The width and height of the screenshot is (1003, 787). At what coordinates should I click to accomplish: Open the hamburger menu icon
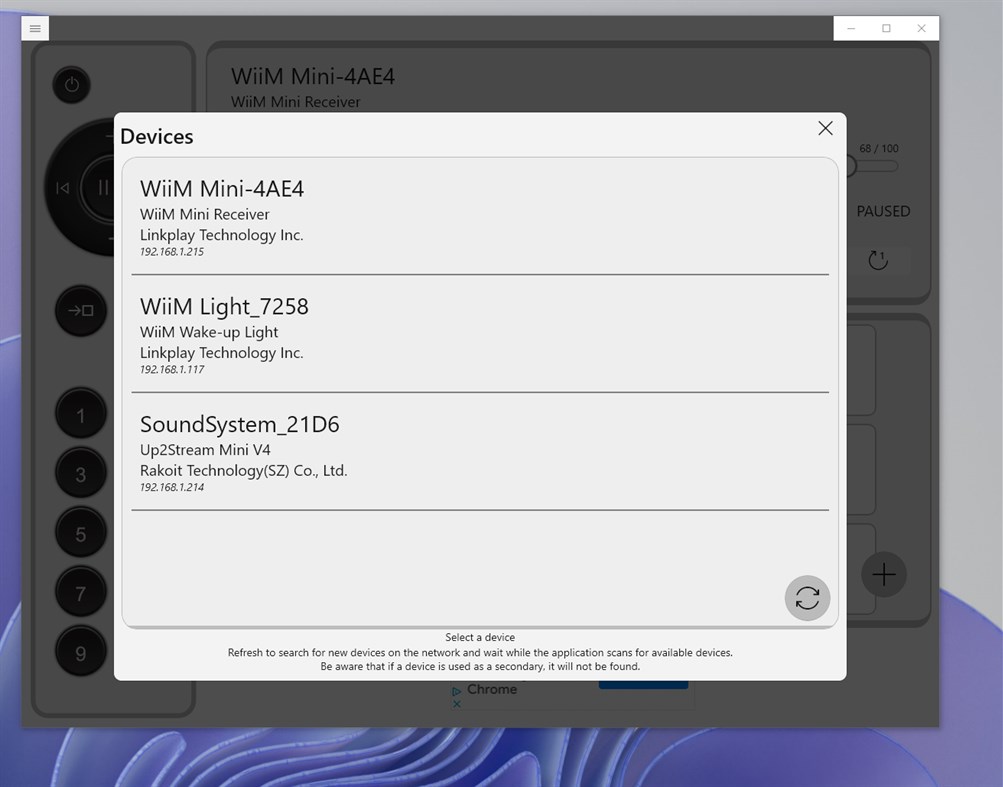click(x=35, y=28)
